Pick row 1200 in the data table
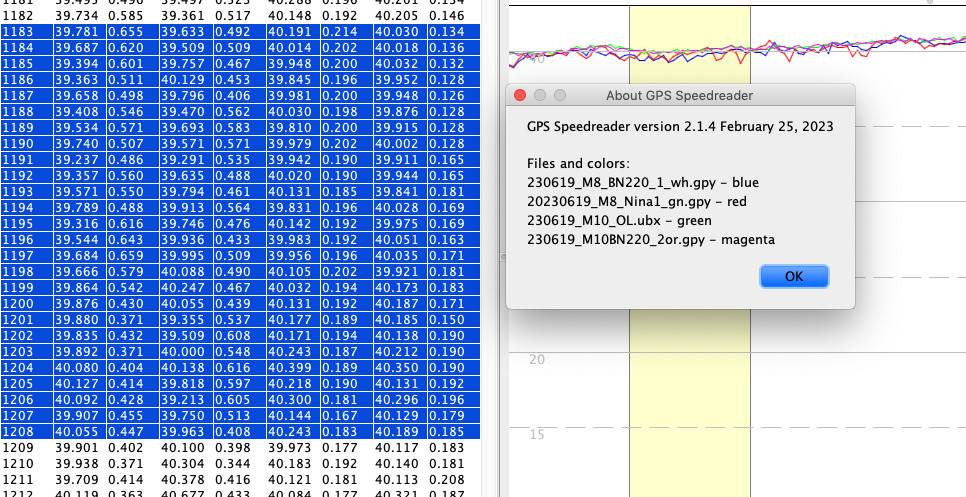 coord(17,304)
